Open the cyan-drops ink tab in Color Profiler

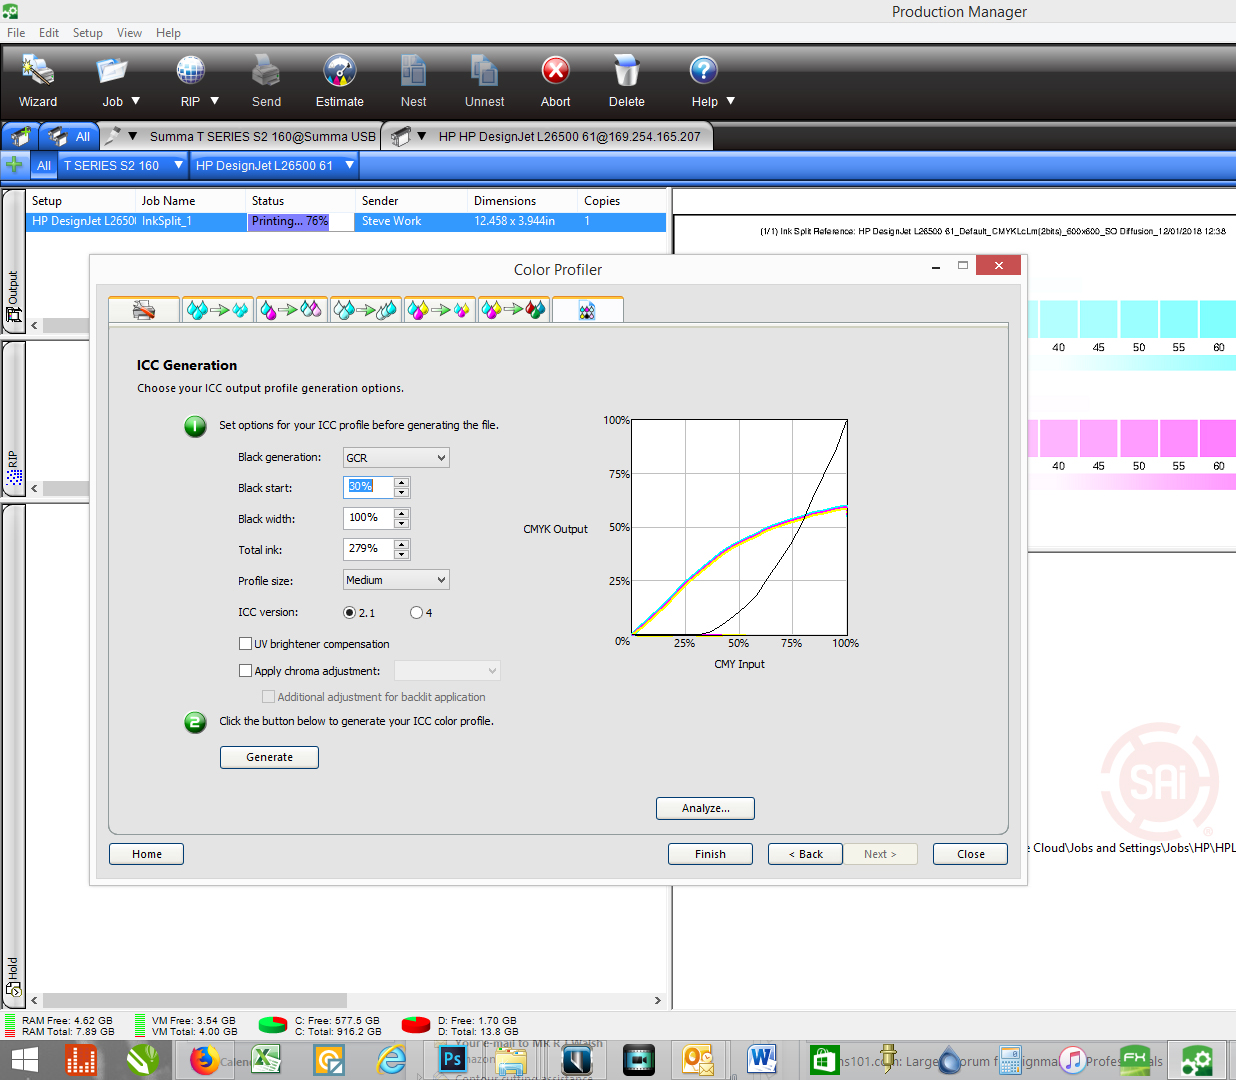point(218,310)
